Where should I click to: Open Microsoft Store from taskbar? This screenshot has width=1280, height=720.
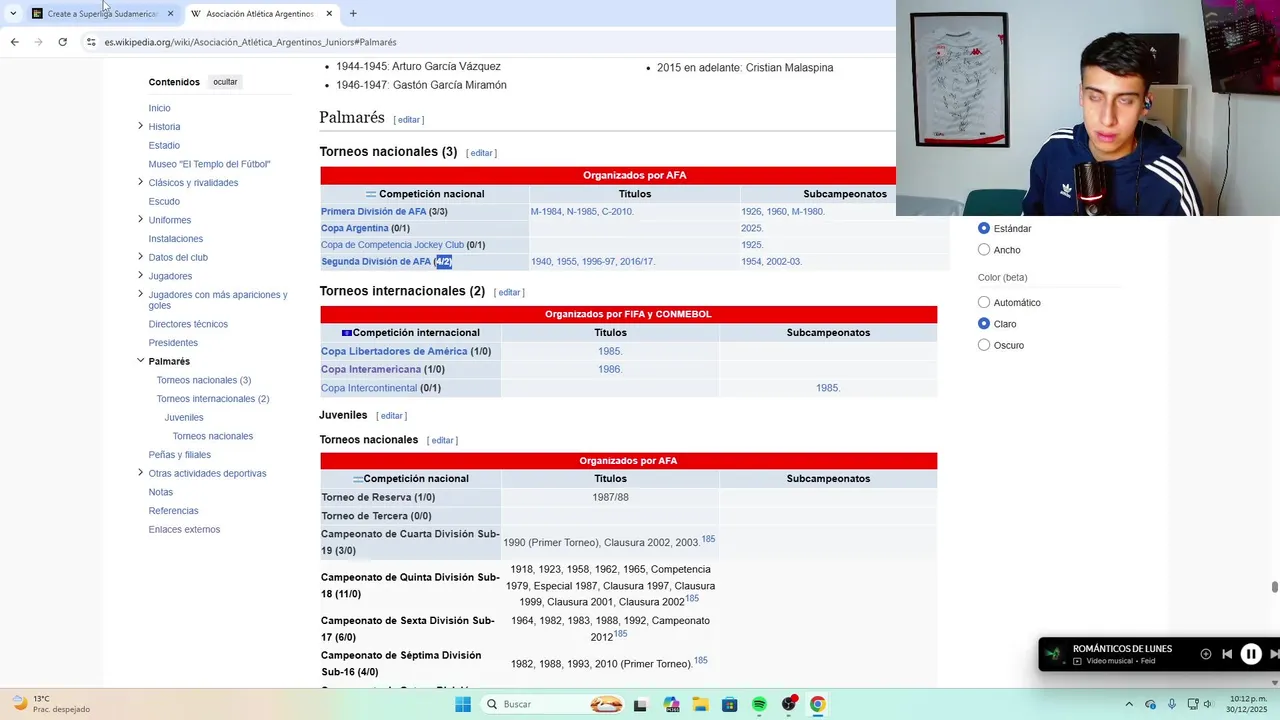730,704
